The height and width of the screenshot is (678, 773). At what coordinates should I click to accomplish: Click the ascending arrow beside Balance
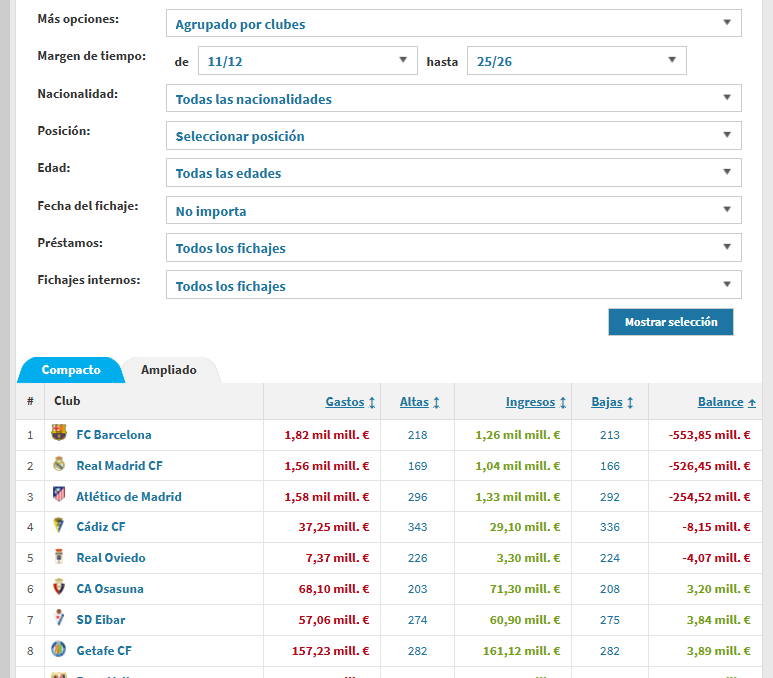(752, 402)
